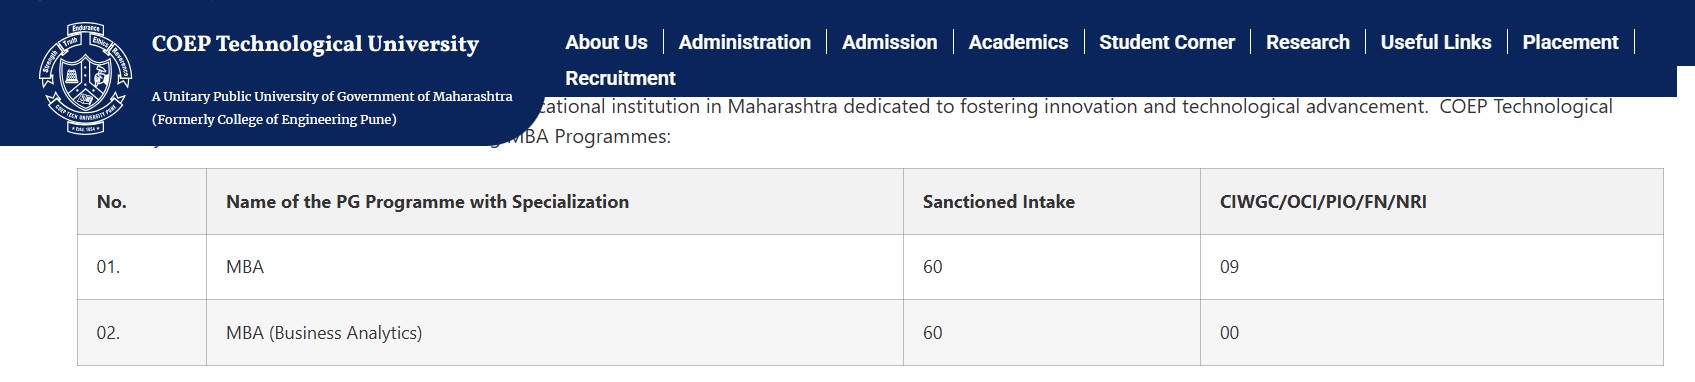Select the MBA programme row cell
Screen dimensions: 1695x382
[x=555, y=267]
